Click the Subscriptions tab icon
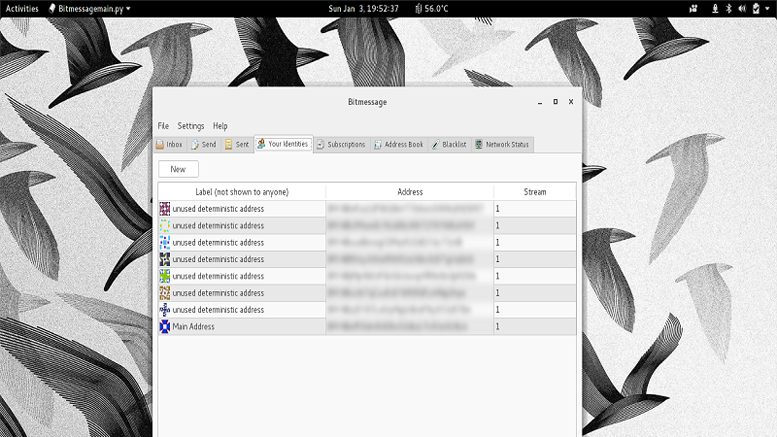Viewport: 777px width, 437px height. [321, 145]
